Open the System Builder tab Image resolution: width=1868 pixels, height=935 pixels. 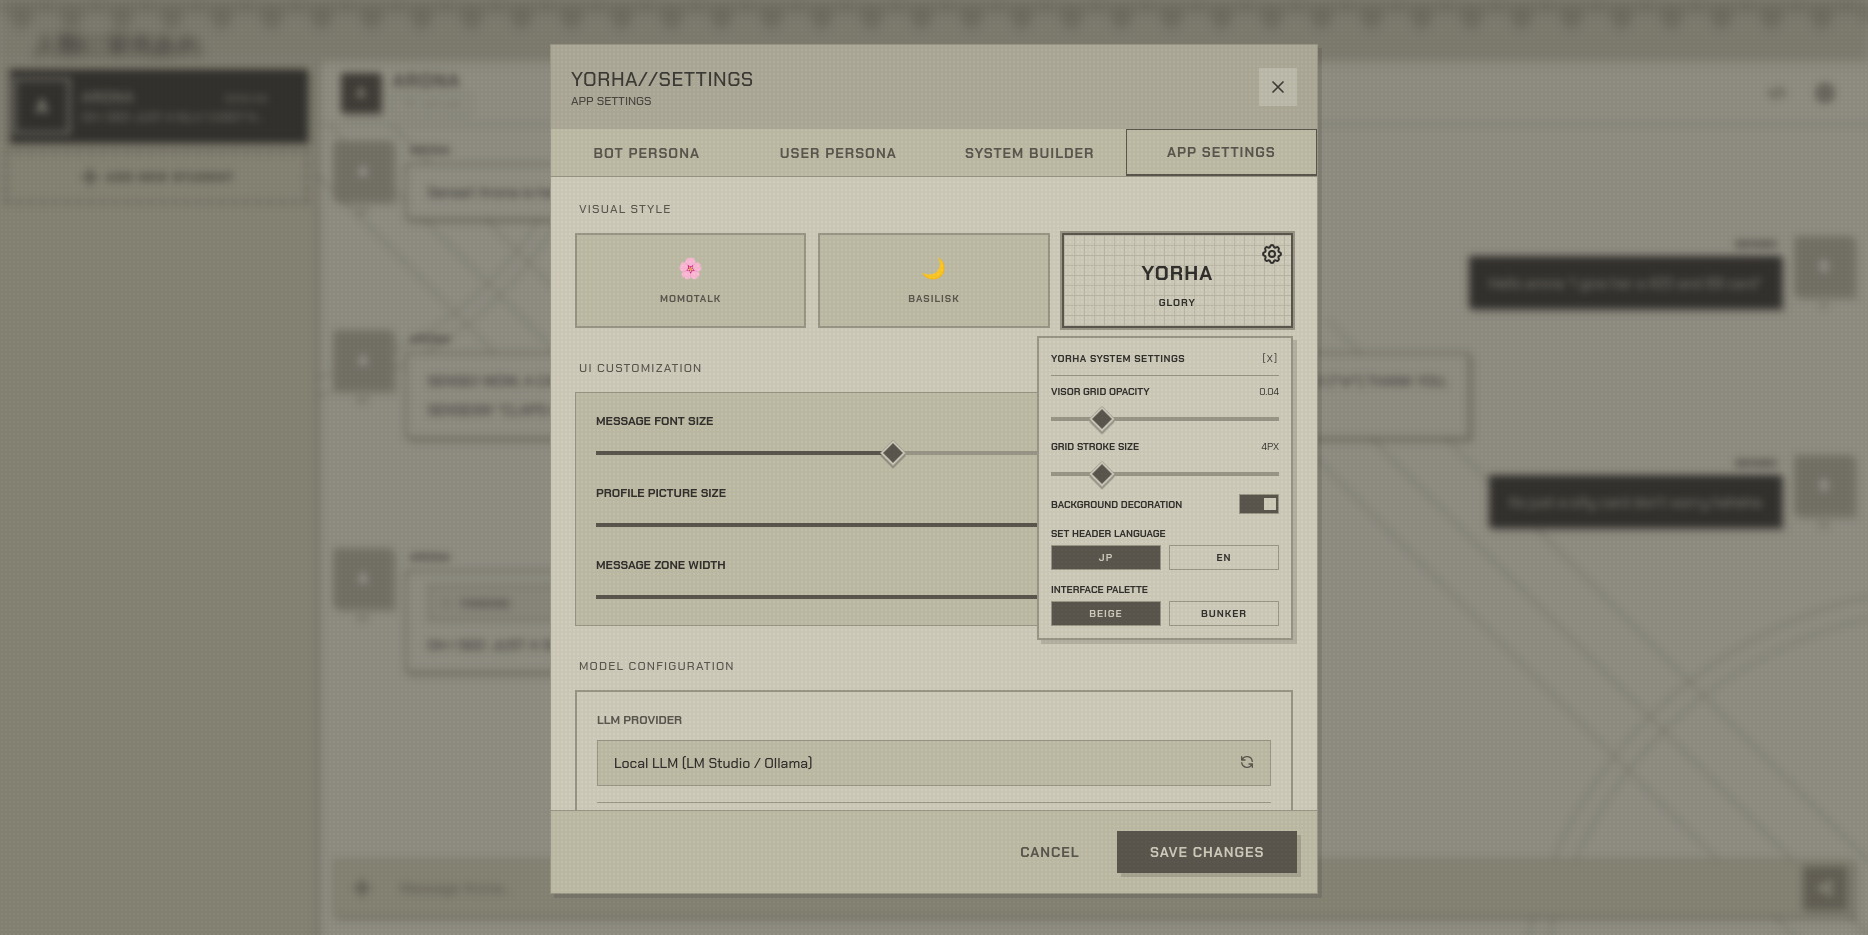1029,153
